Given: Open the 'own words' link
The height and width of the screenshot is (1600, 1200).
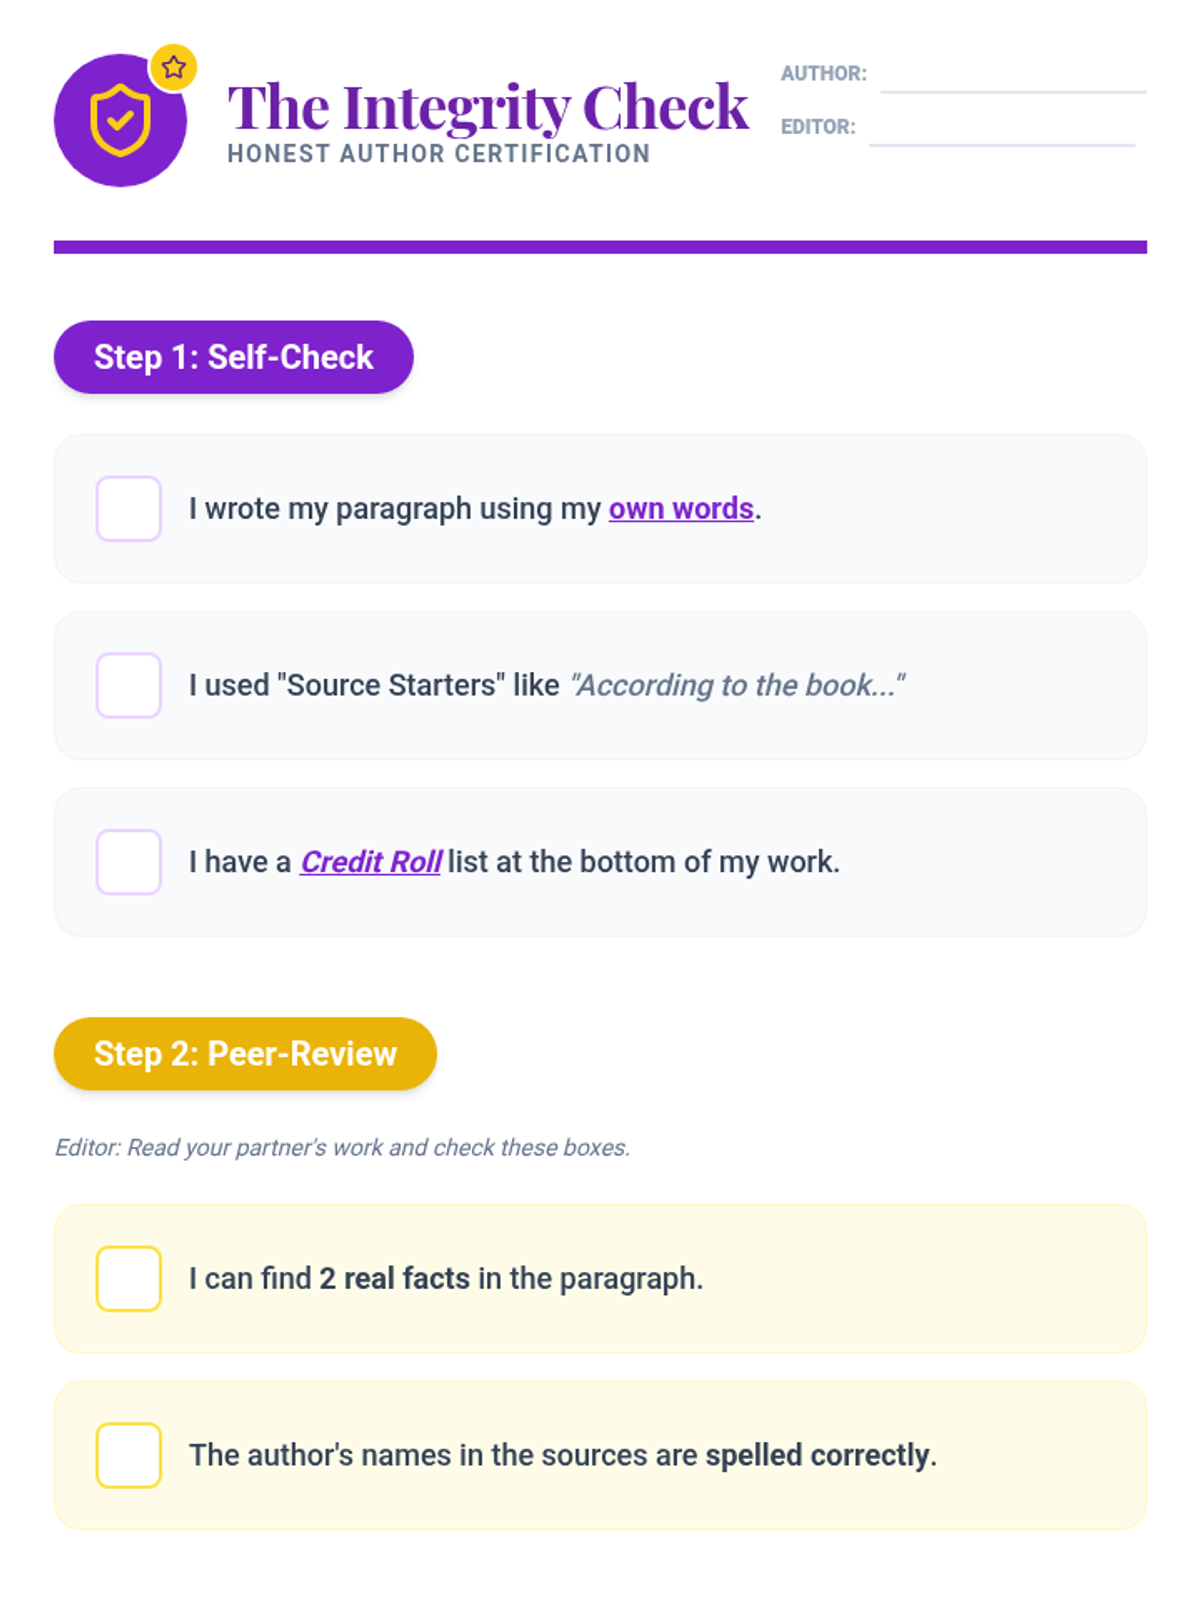Looking at the screenshot, I should [681, 509].
